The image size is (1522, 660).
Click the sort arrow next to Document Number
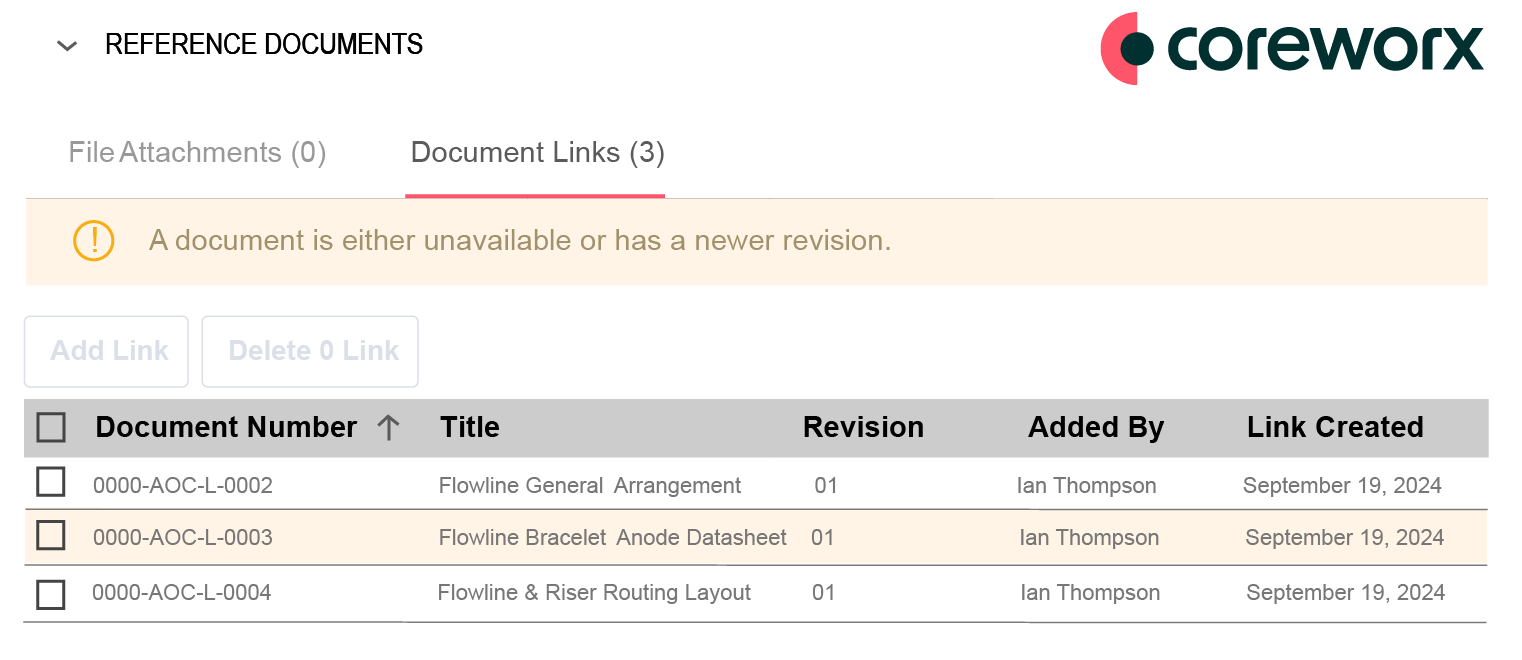tap(388, 427)
